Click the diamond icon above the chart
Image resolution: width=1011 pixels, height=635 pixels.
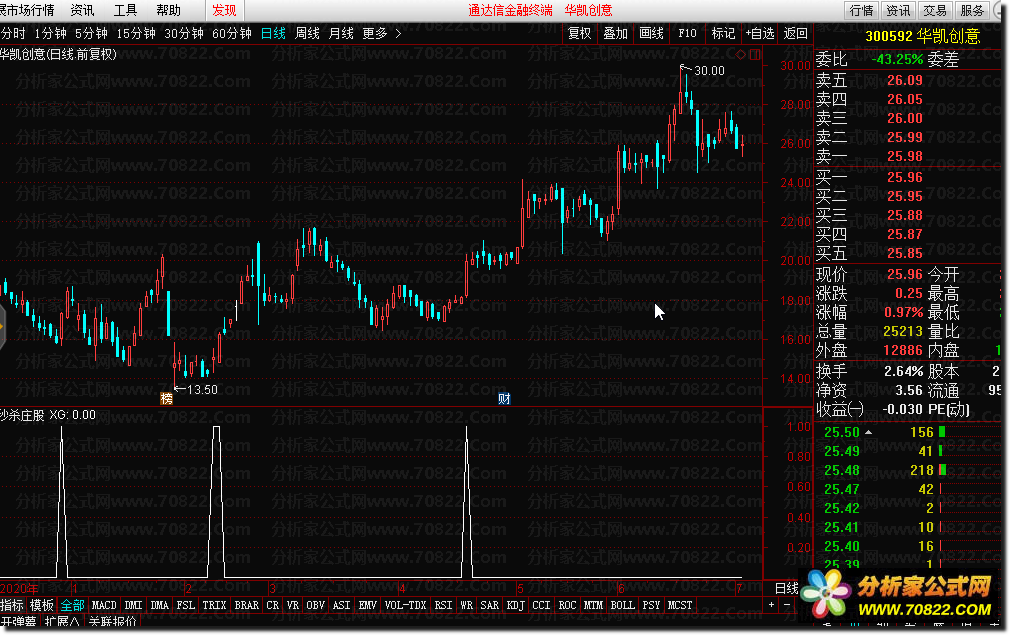point(741,55)
